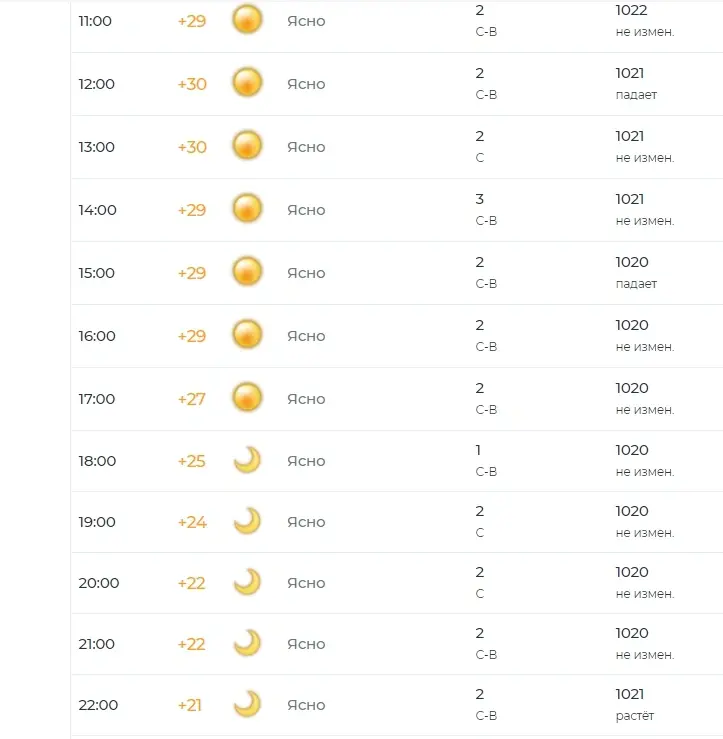Click the sun icon next to 12:00

pyautogui.click(x=247, y=83)
